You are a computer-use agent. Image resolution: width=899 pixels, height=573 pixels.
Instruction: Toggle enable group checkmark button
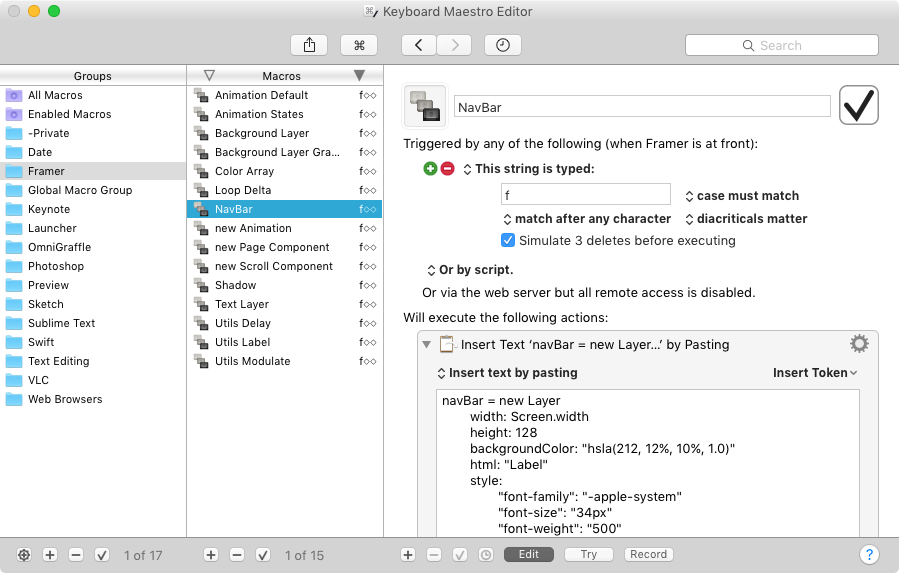(101, 555)
